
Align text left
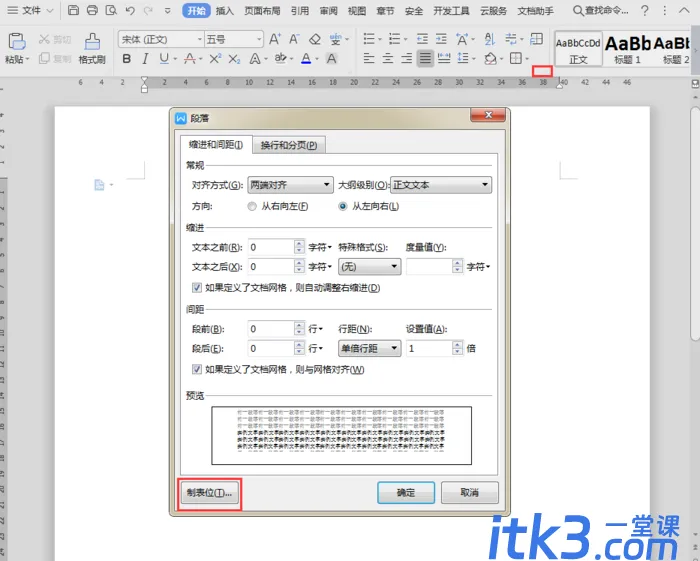tap(369, 58)
